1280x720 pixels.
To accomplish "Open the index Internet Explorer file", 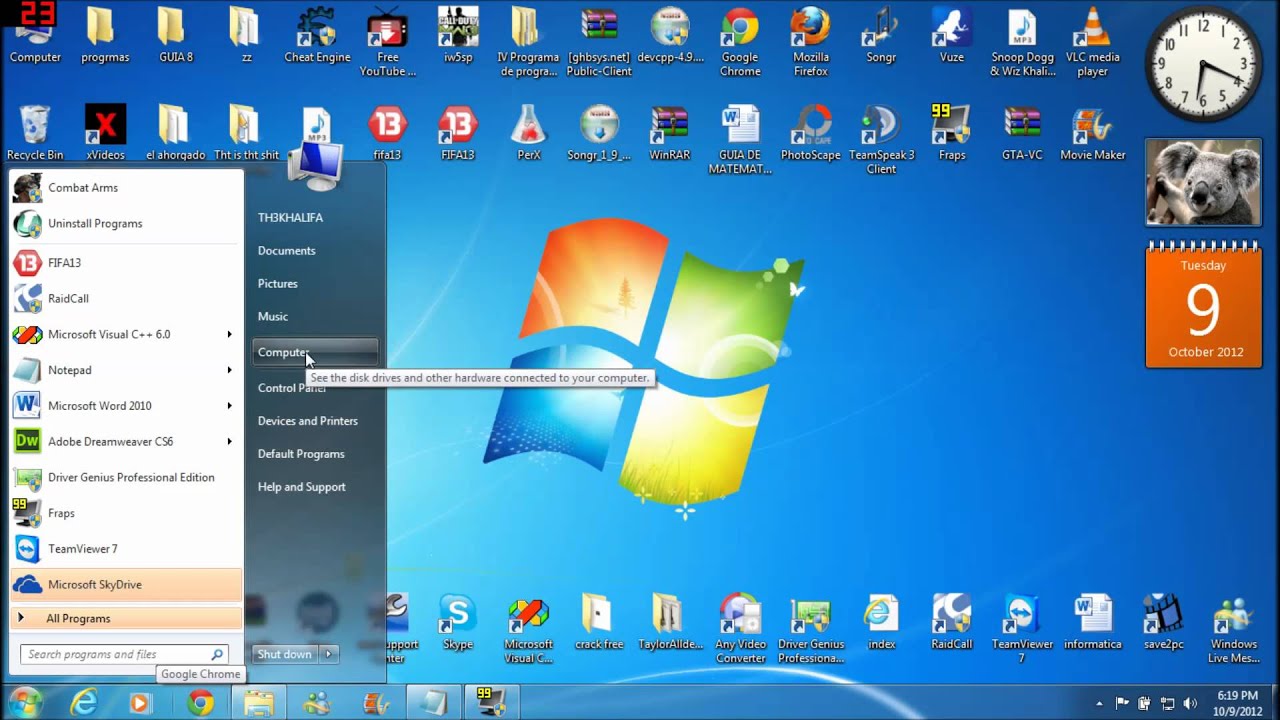I will (881, 622).
